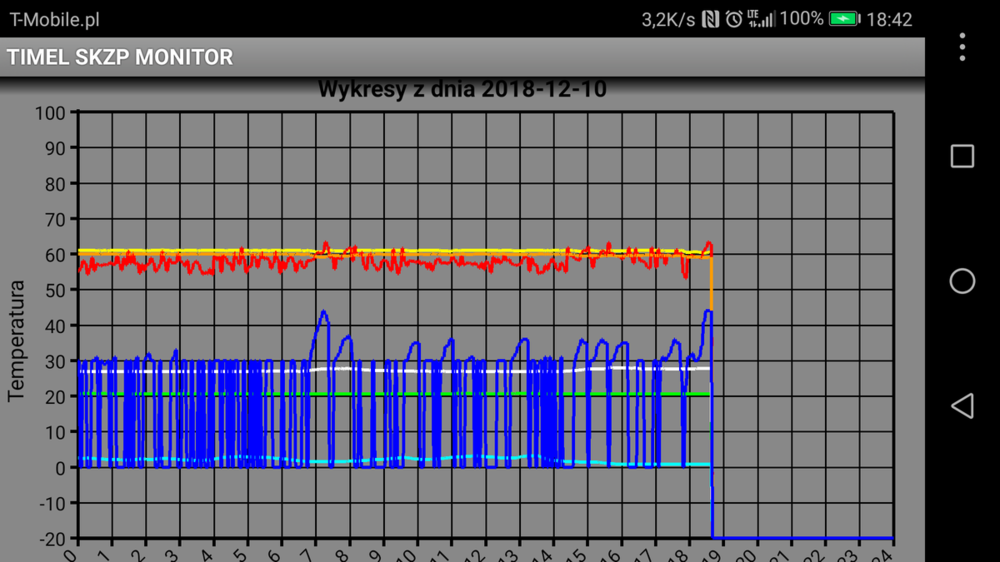This screenshot has width=1000, height=562.
Task: Tap the Android home circle button
Action: (962, 281)
